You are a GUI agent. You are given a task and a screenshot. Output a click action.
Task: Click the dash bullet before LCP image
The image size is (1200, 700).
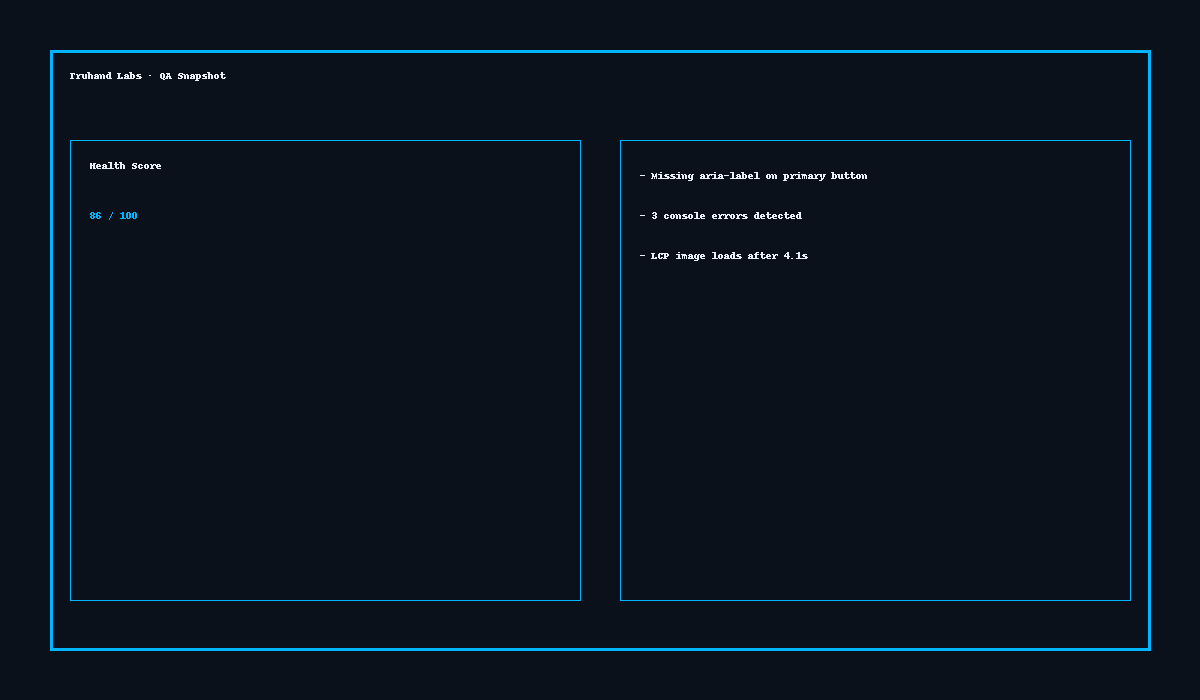coord(643,256)
